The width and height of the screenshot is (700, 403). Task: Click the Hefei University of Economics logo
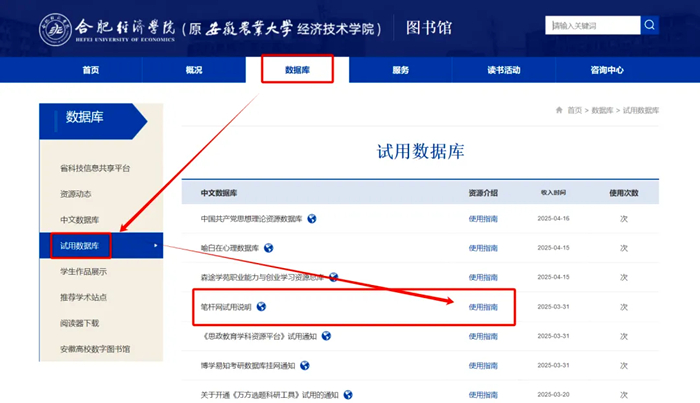point(55,29)
